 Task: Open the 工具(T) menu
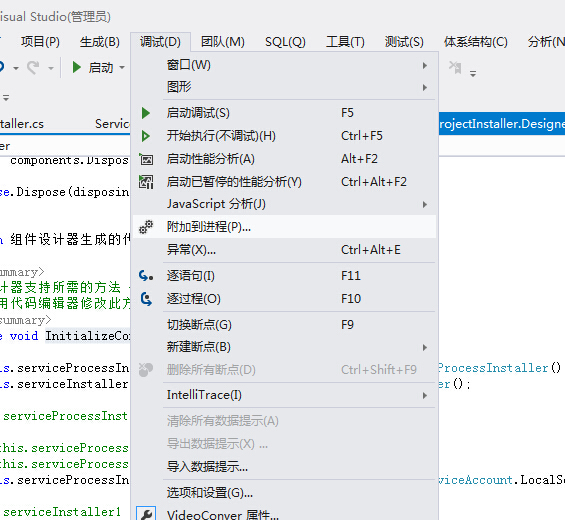click(x=345, y=42)
